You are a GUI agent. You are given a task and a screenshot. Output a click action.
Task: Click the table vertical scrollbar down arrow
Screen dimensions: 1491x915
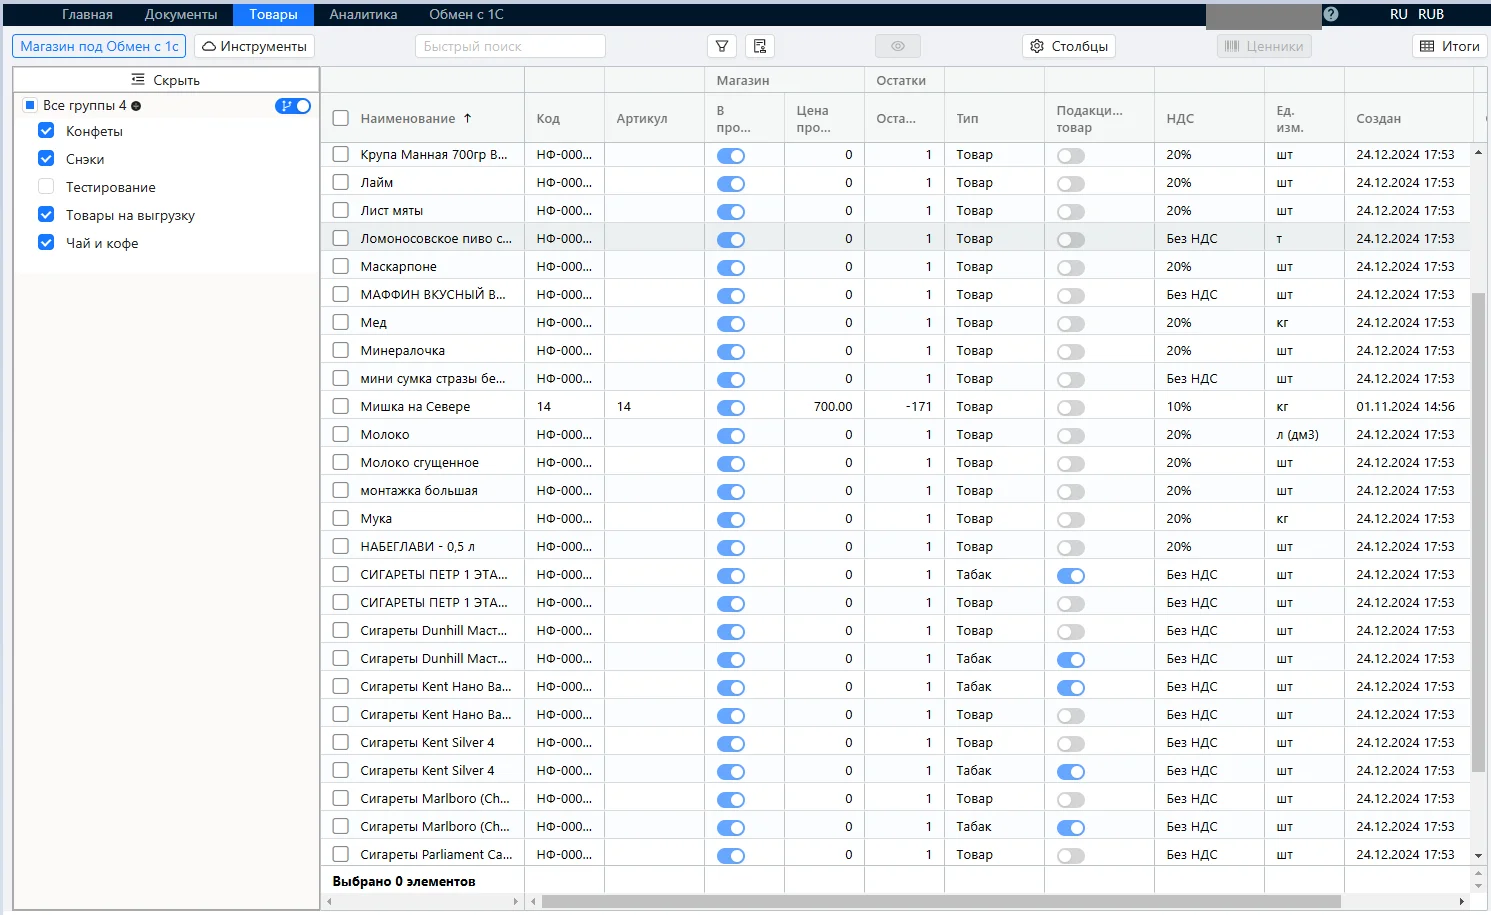click(x=1478, y=856)
